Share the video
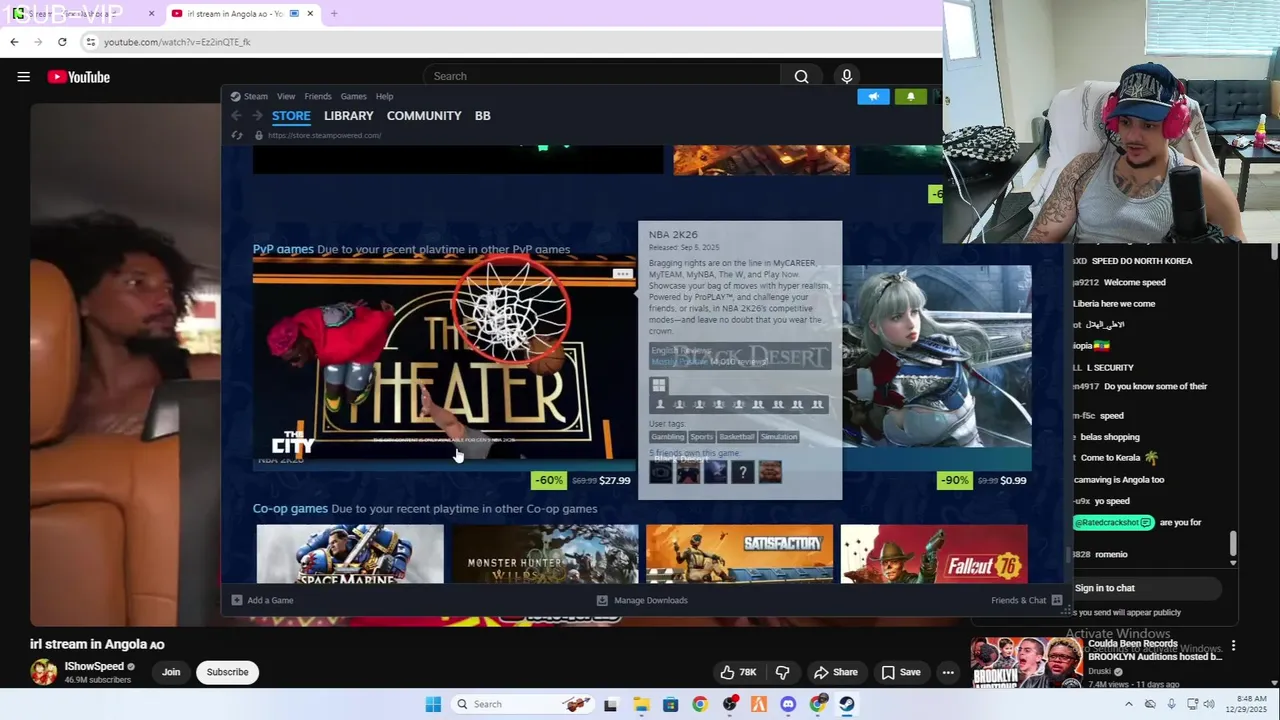This screenshot has width=1280, height=720. coord(835,672)
